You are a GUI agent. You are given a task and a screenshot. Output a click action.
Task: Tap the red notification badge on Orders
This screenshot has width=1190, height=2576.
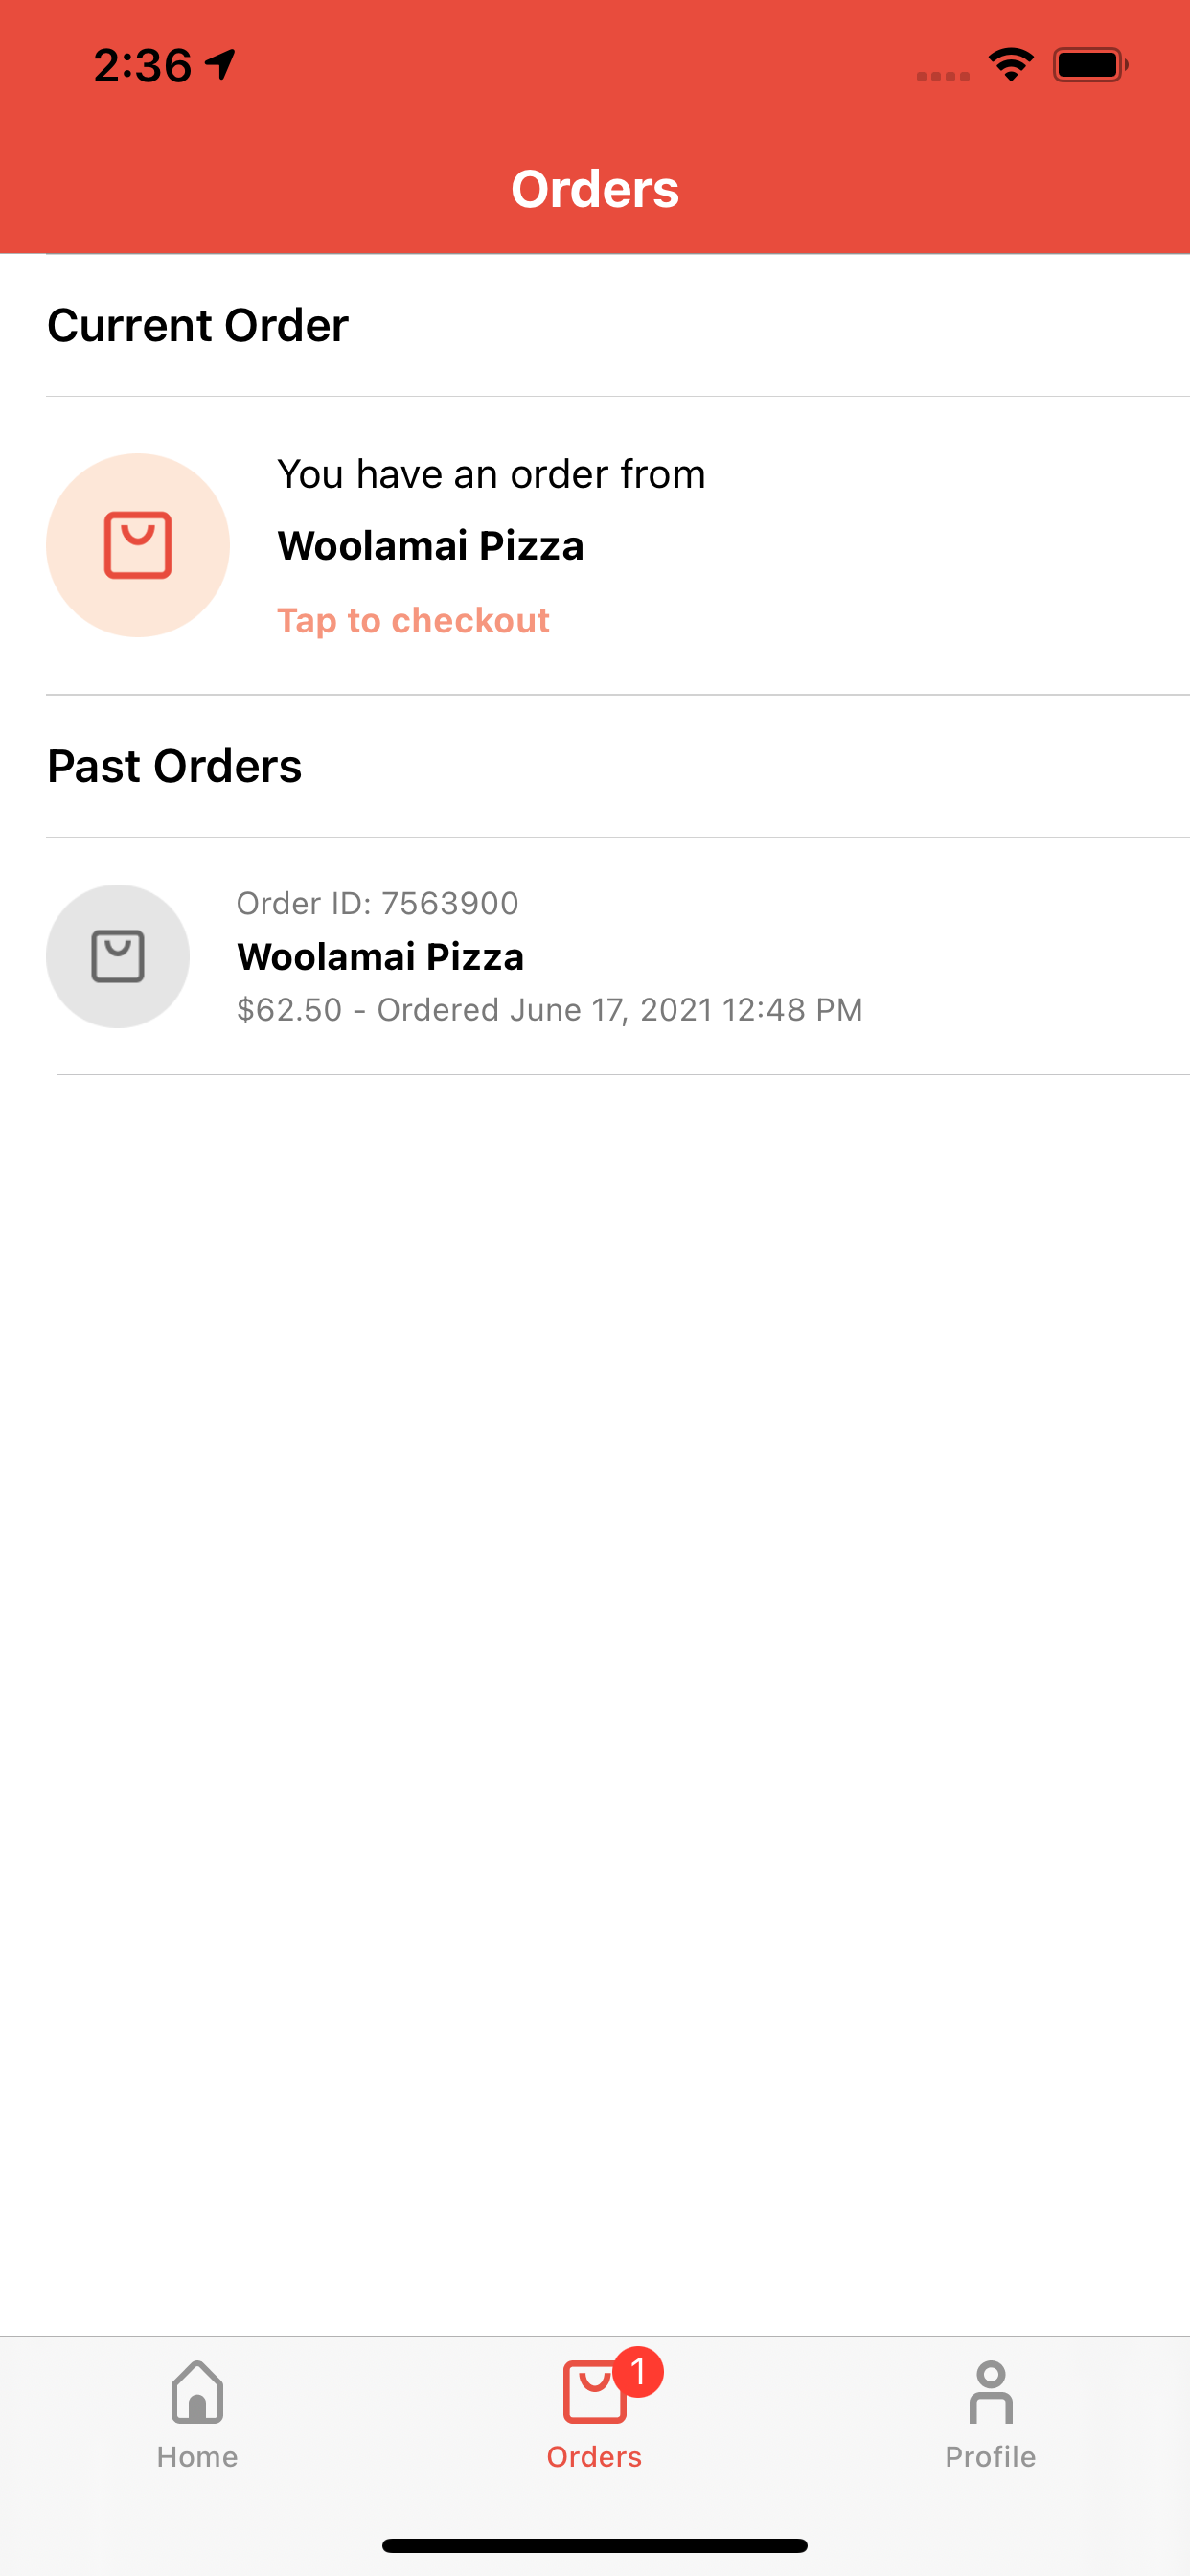(x=638, y=2371)
